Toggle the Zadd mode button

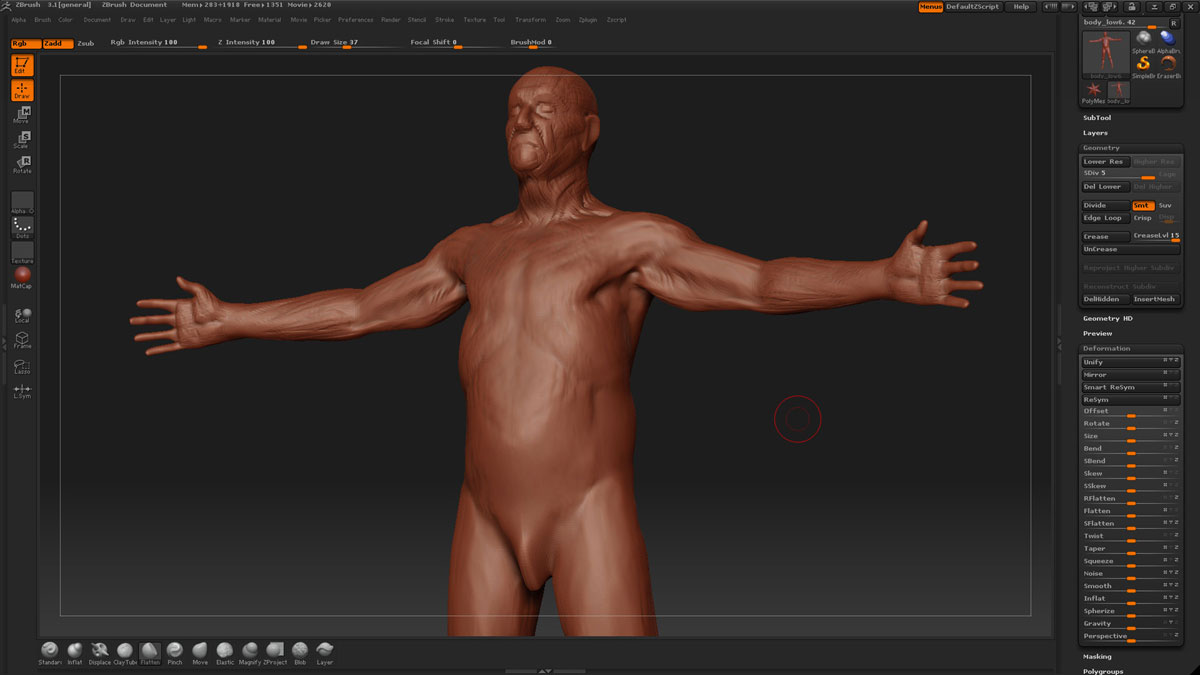pyautogui.click(x=57, y=43)
